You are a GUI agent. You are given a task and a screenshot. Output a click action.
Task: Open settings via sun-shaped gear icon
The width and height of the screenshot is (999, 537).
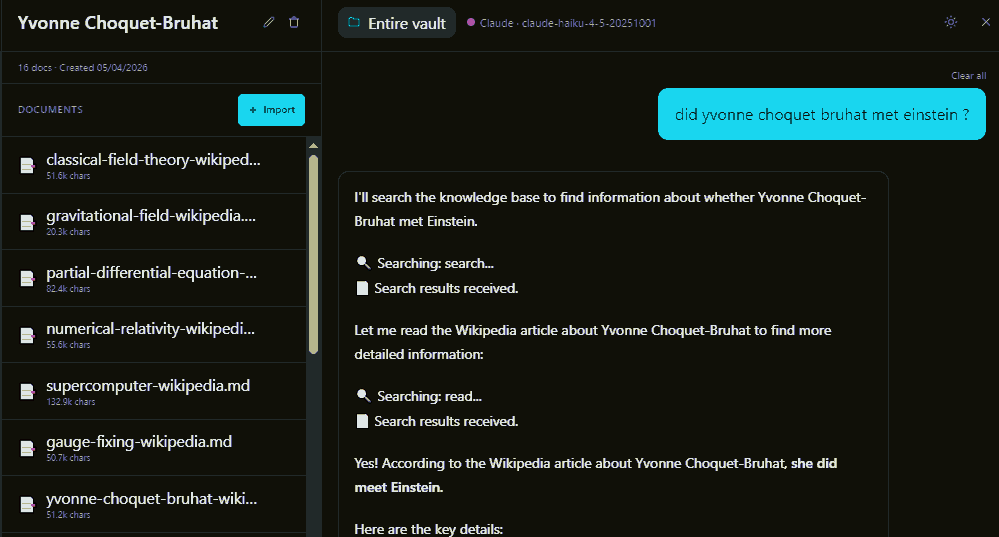(x=951, y=22)
